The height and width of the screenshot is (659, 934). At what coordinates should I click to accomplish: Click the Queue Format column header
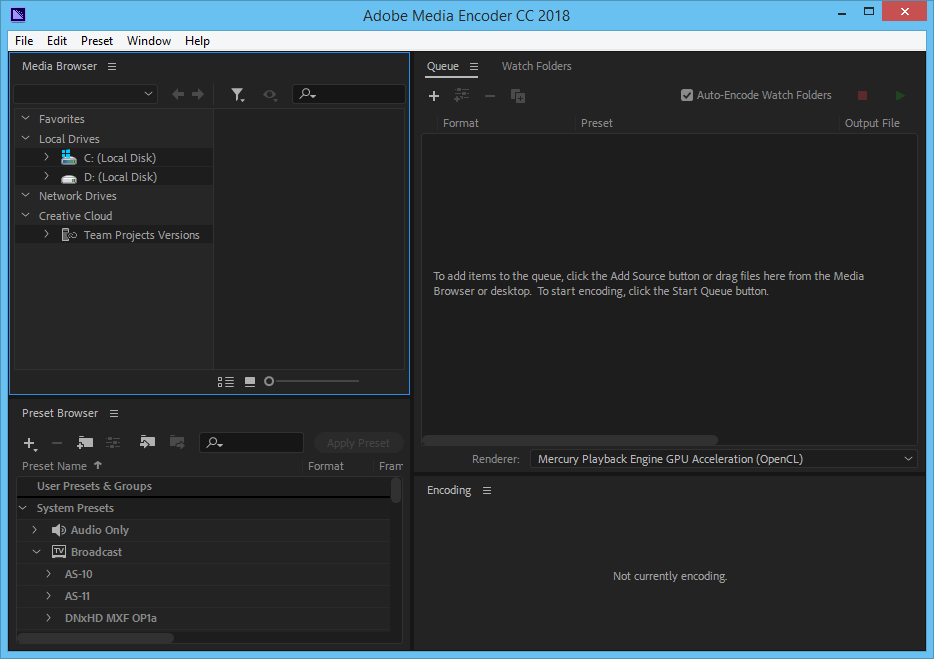pyautogui.click(x=460, y=123)
